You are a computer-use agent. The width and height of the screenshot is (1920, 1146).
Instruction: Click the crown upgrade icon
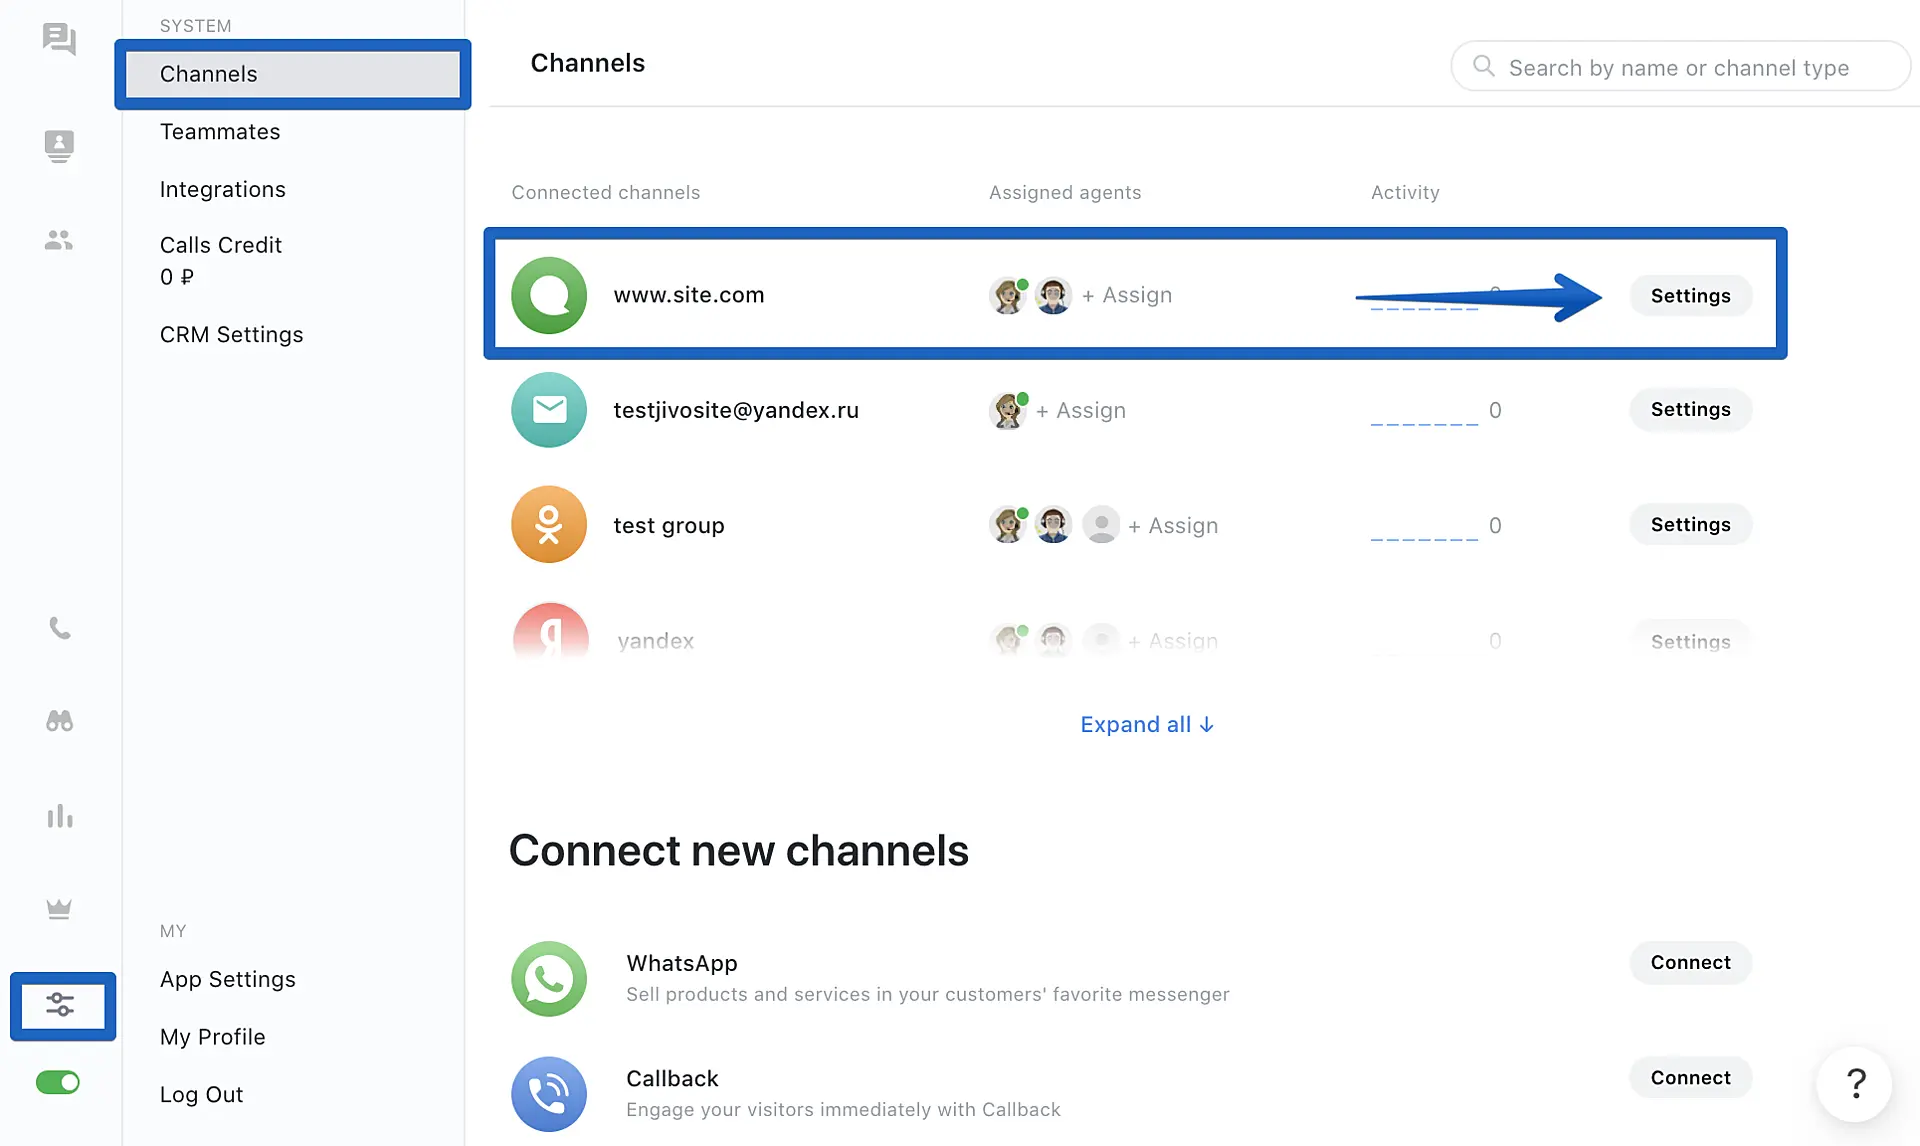(59, 908)
